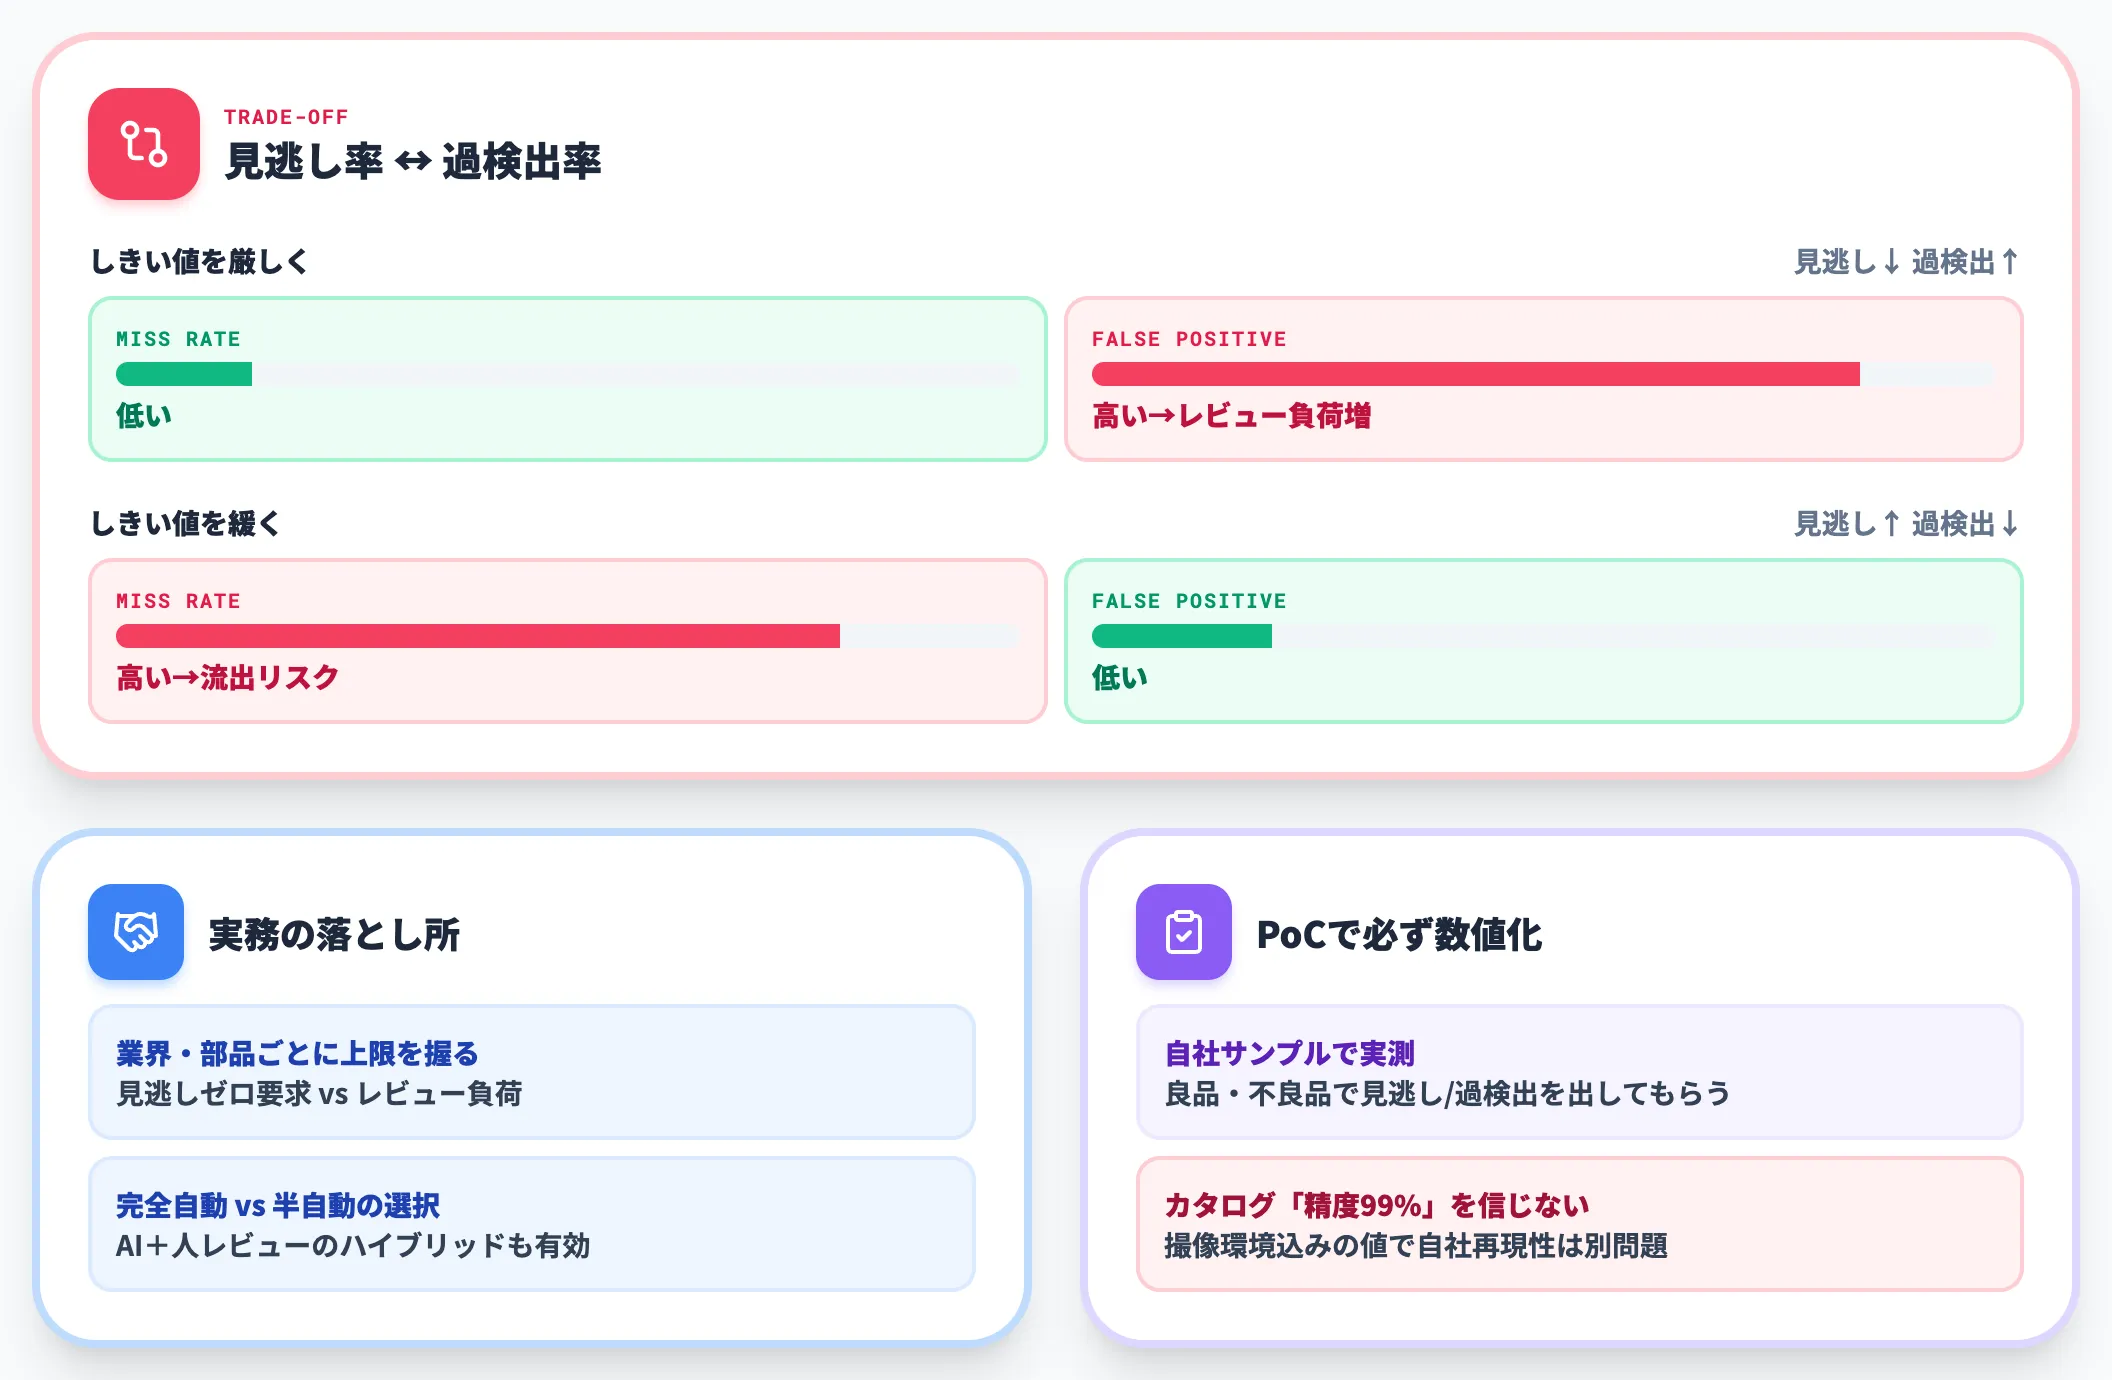Click the 完全自動 vs 半自動の選択 title
The height and width of the screenshot is (1380, 2112).
[x=278, y=1205]
